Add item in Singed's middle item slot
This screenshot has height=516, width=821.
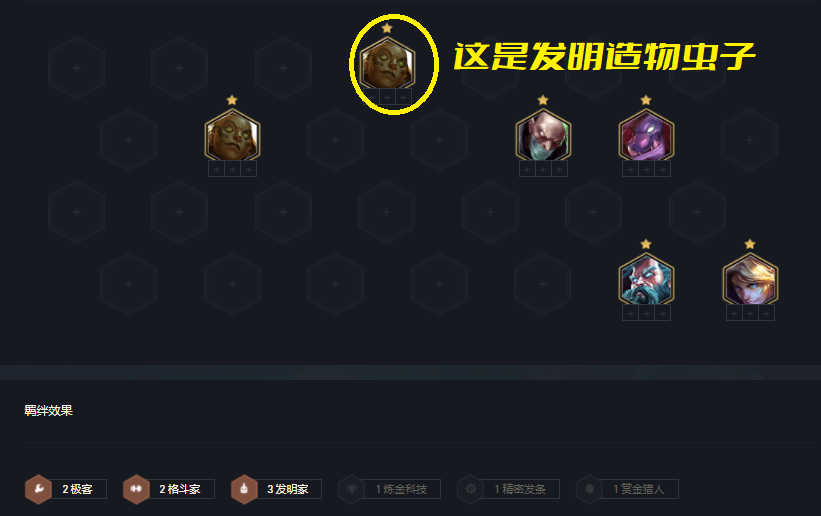pyautogui.click(x=543, y=169)
